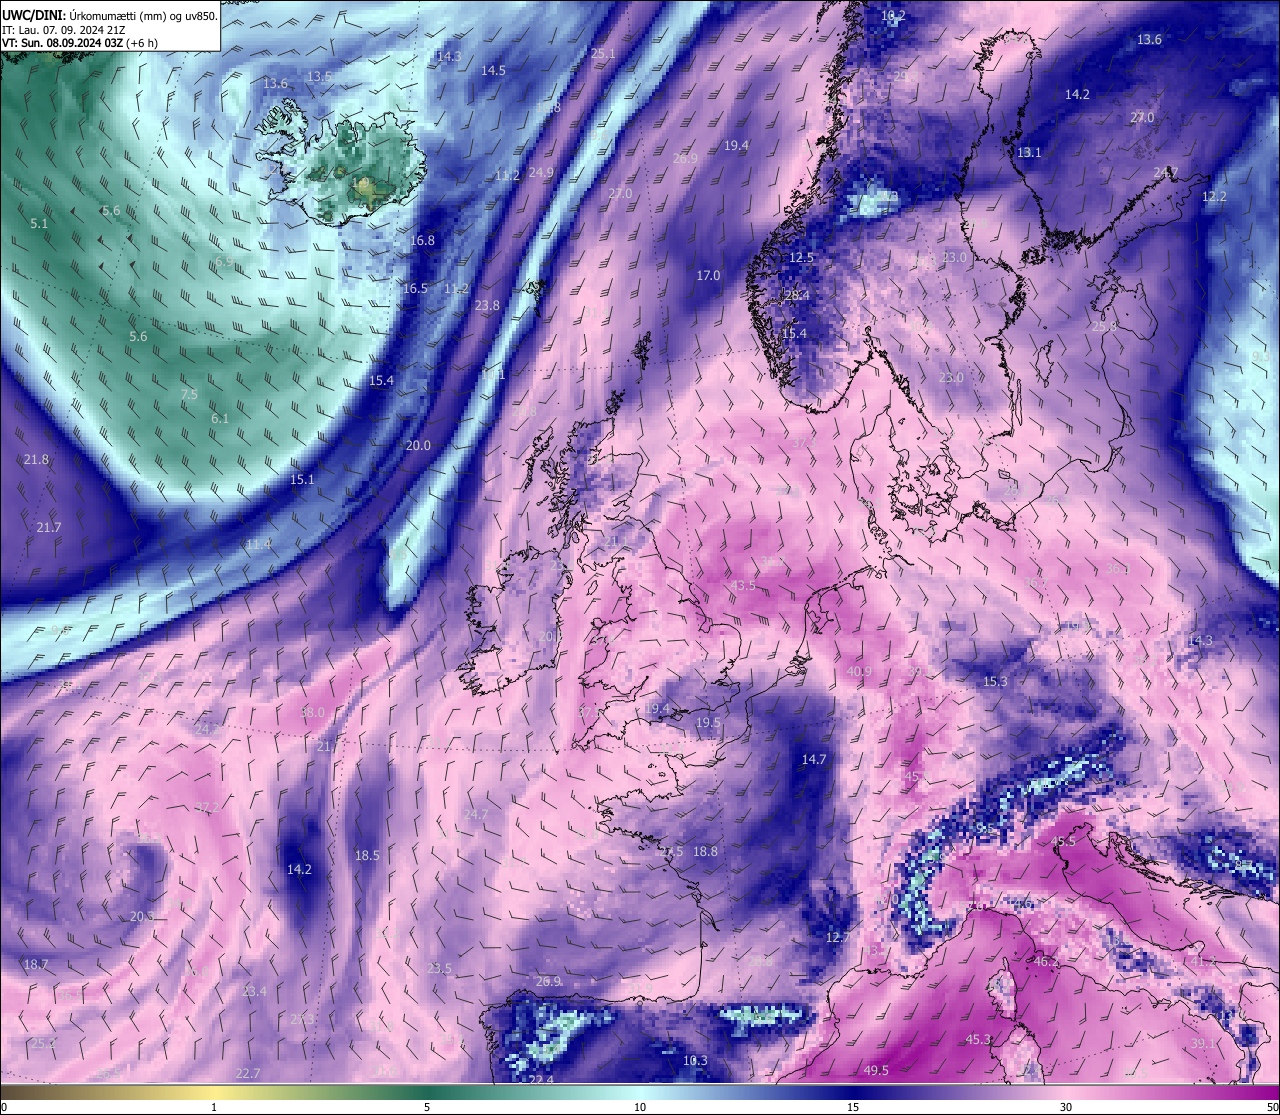Screen dimensions: 1280x1115
Task: Click the colorbar tick label 5
Action: [427, 1107]
